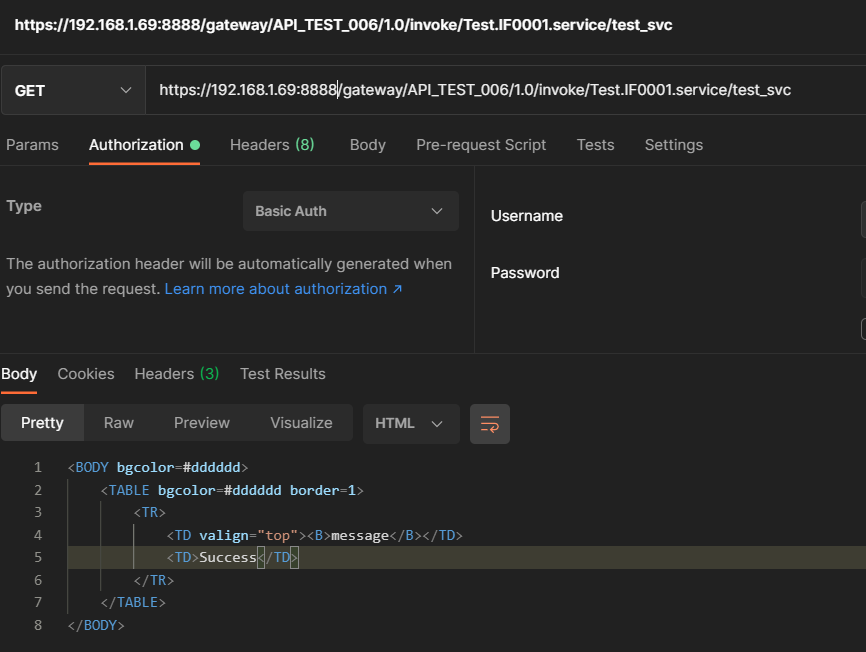This screenshot has width=866, height=652.
Task: Show the Preview response view
Action: tap(202, 423)
